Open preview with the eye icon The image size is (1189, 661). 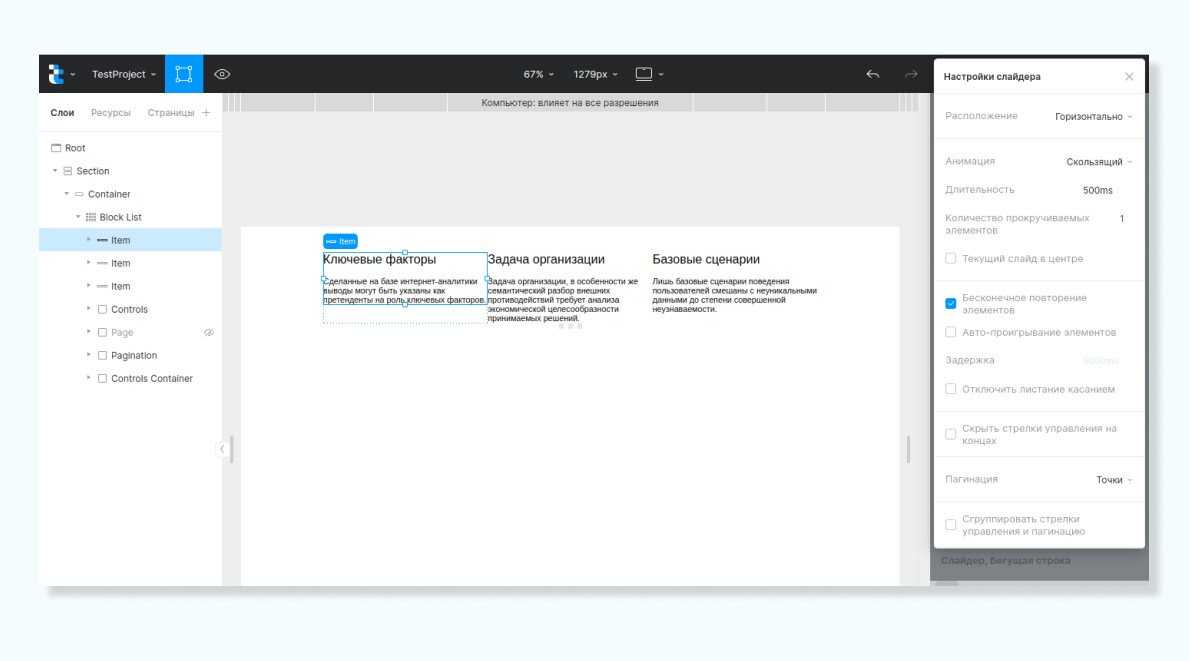point(221,74)
